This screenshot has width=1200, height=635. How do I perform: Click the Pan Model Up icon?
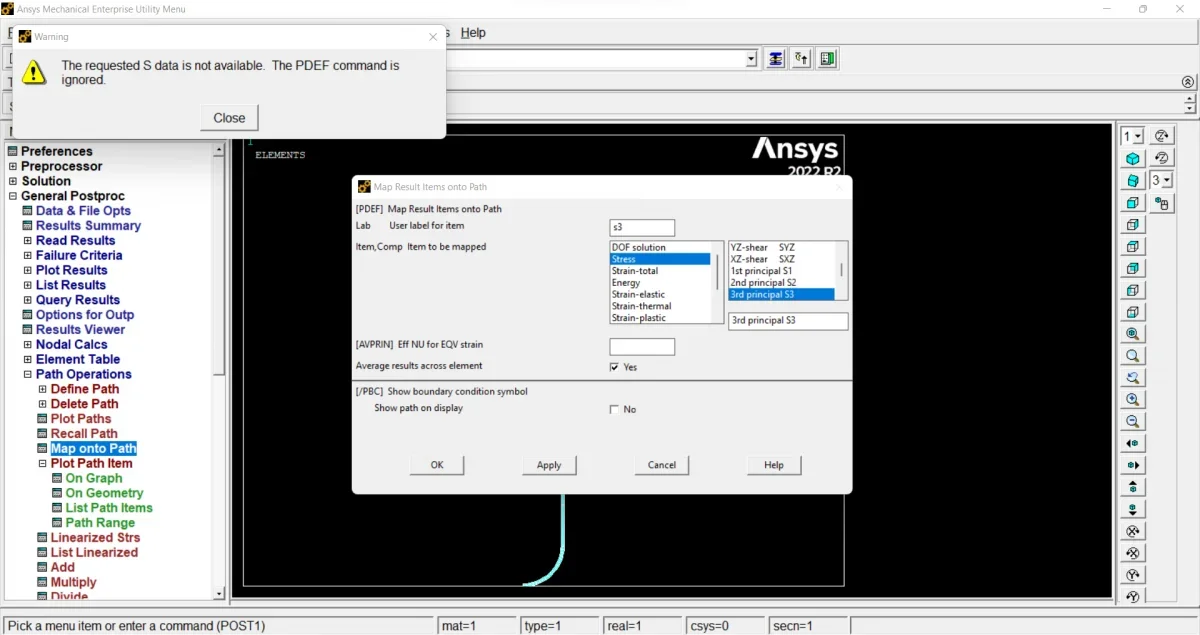click(1132, 487)
